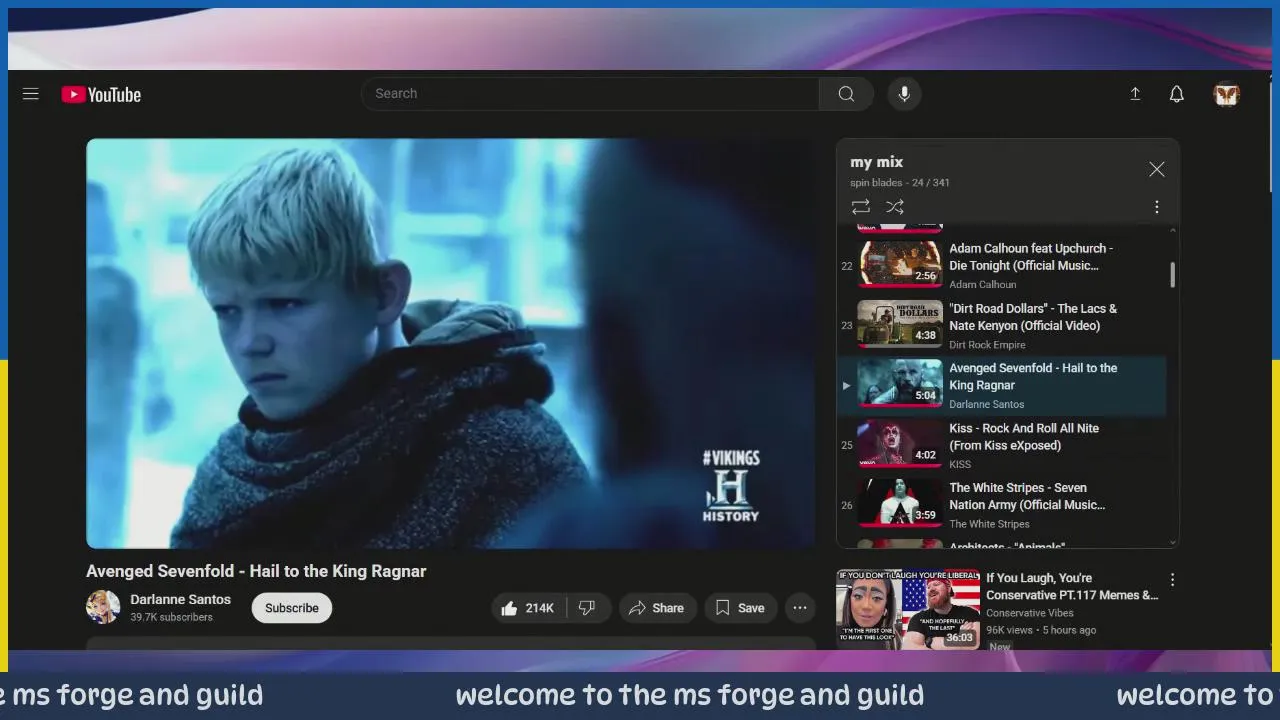The height and width of the screenshot is (720, 1280).
Task: Dislike the current video
Action: tap(588, 608)
